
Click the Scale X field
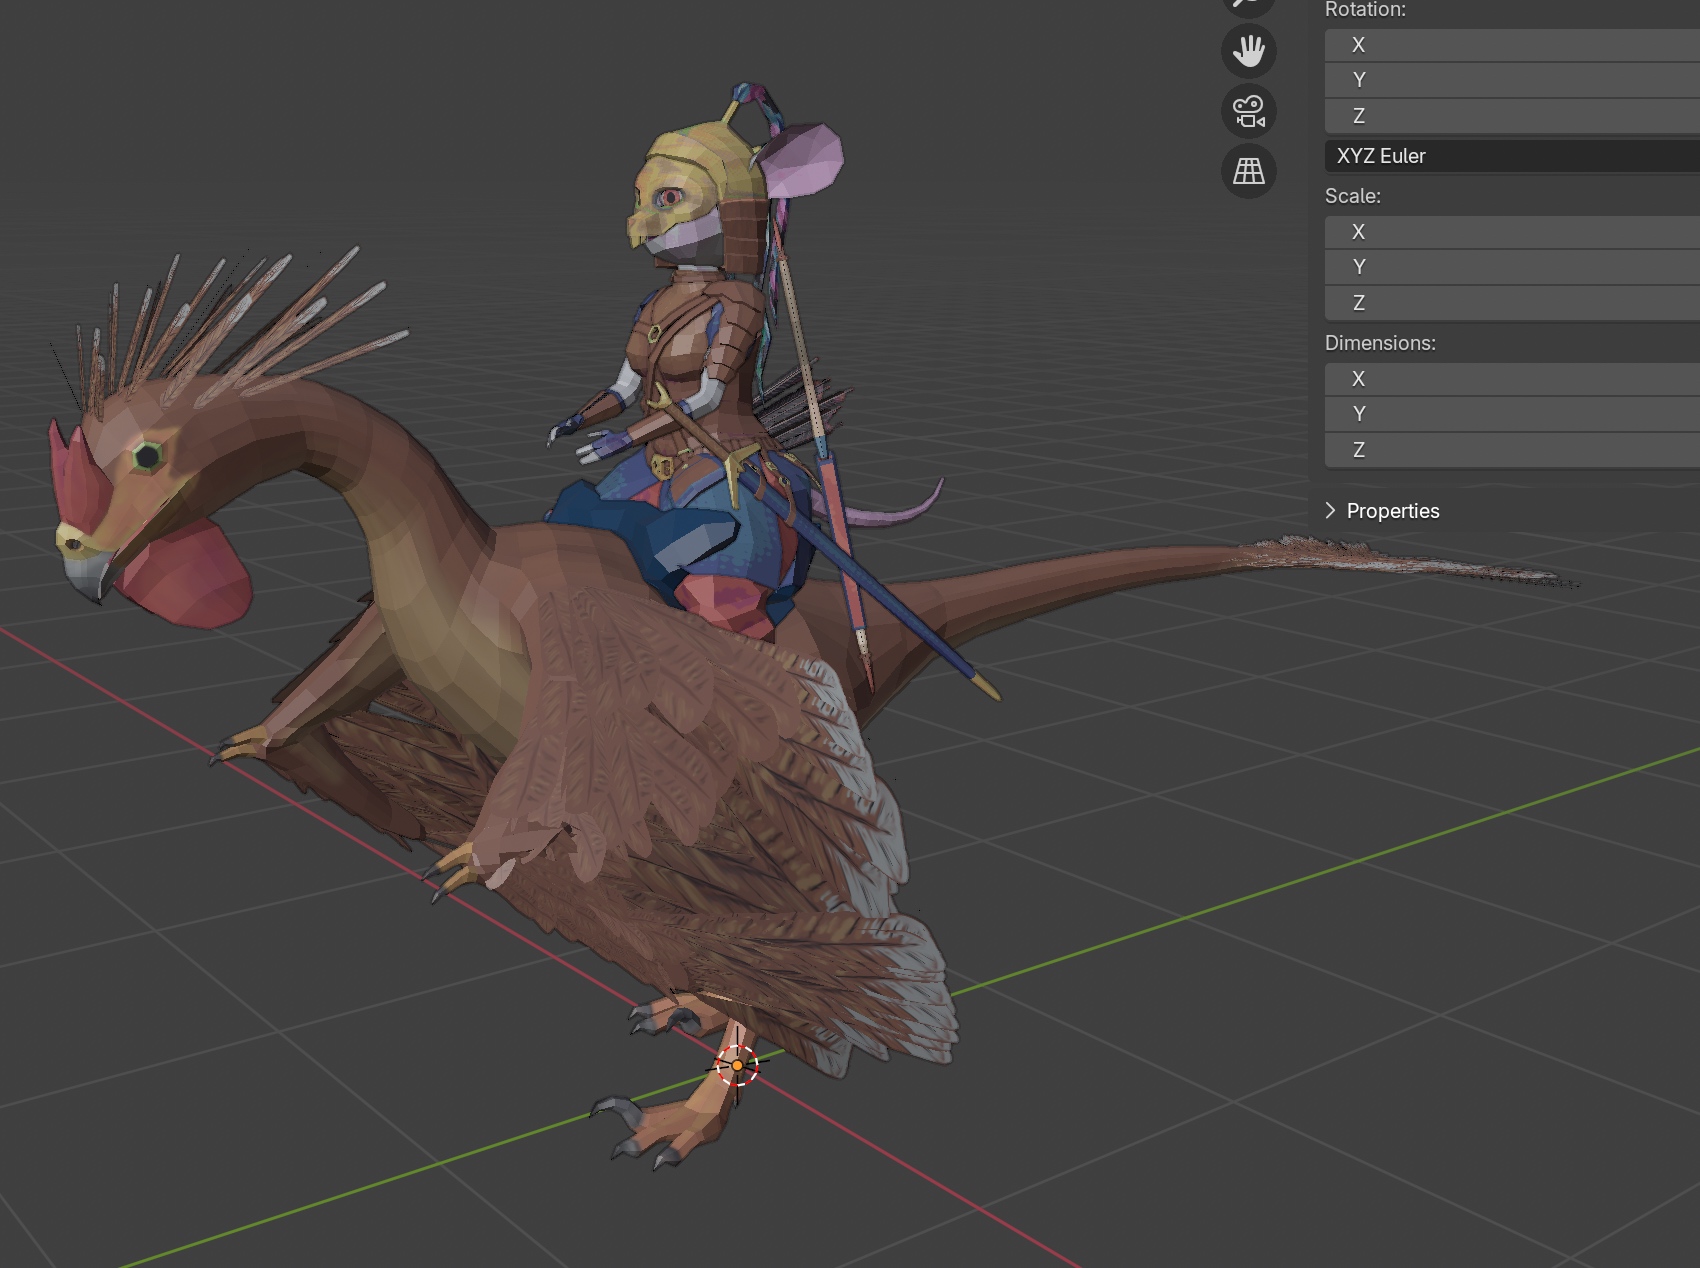(1512, 232)
